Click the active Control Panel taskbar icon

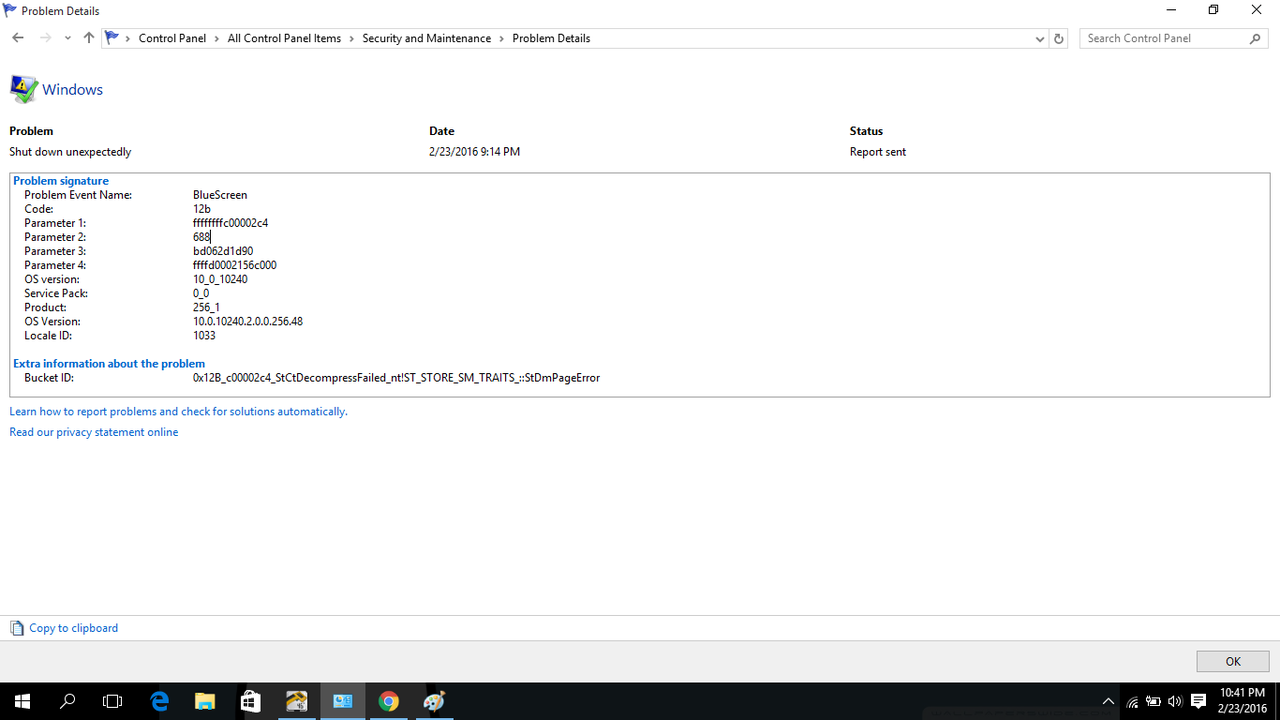tap(343, 701)
